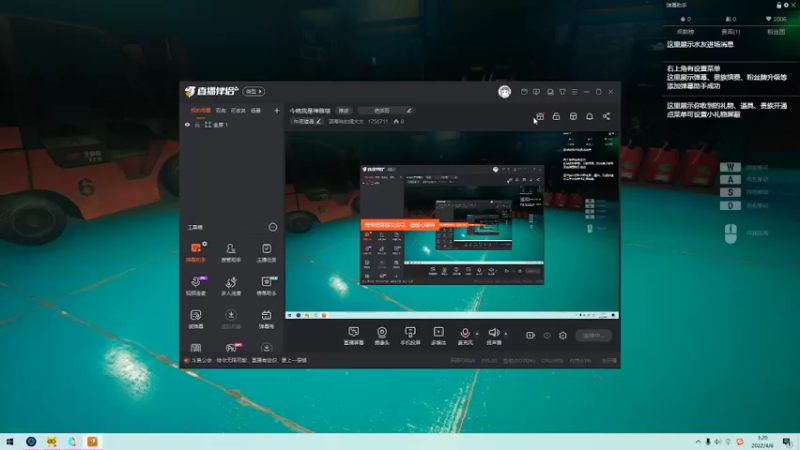Collapse the toolbox panel circle button
The image size is (800, 450).
pos(273,227)
